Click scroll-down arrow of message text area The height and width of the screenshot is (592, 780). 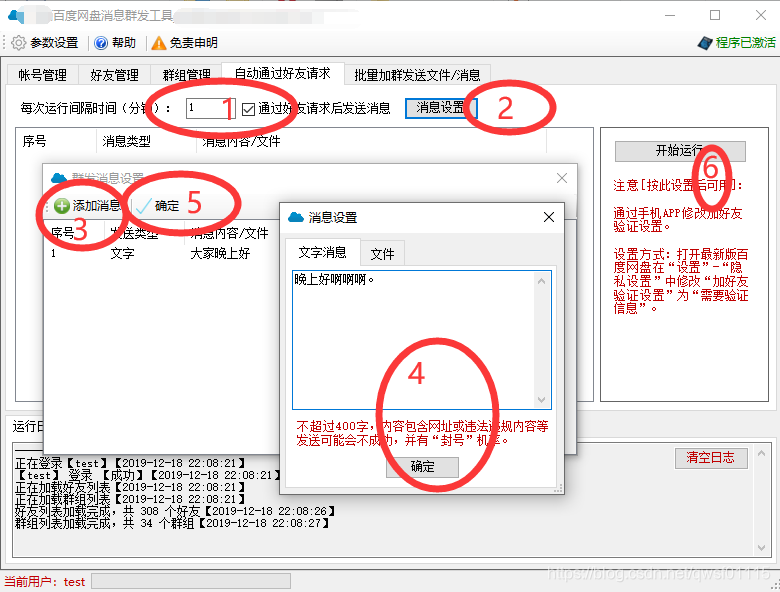tap(542, 399)
